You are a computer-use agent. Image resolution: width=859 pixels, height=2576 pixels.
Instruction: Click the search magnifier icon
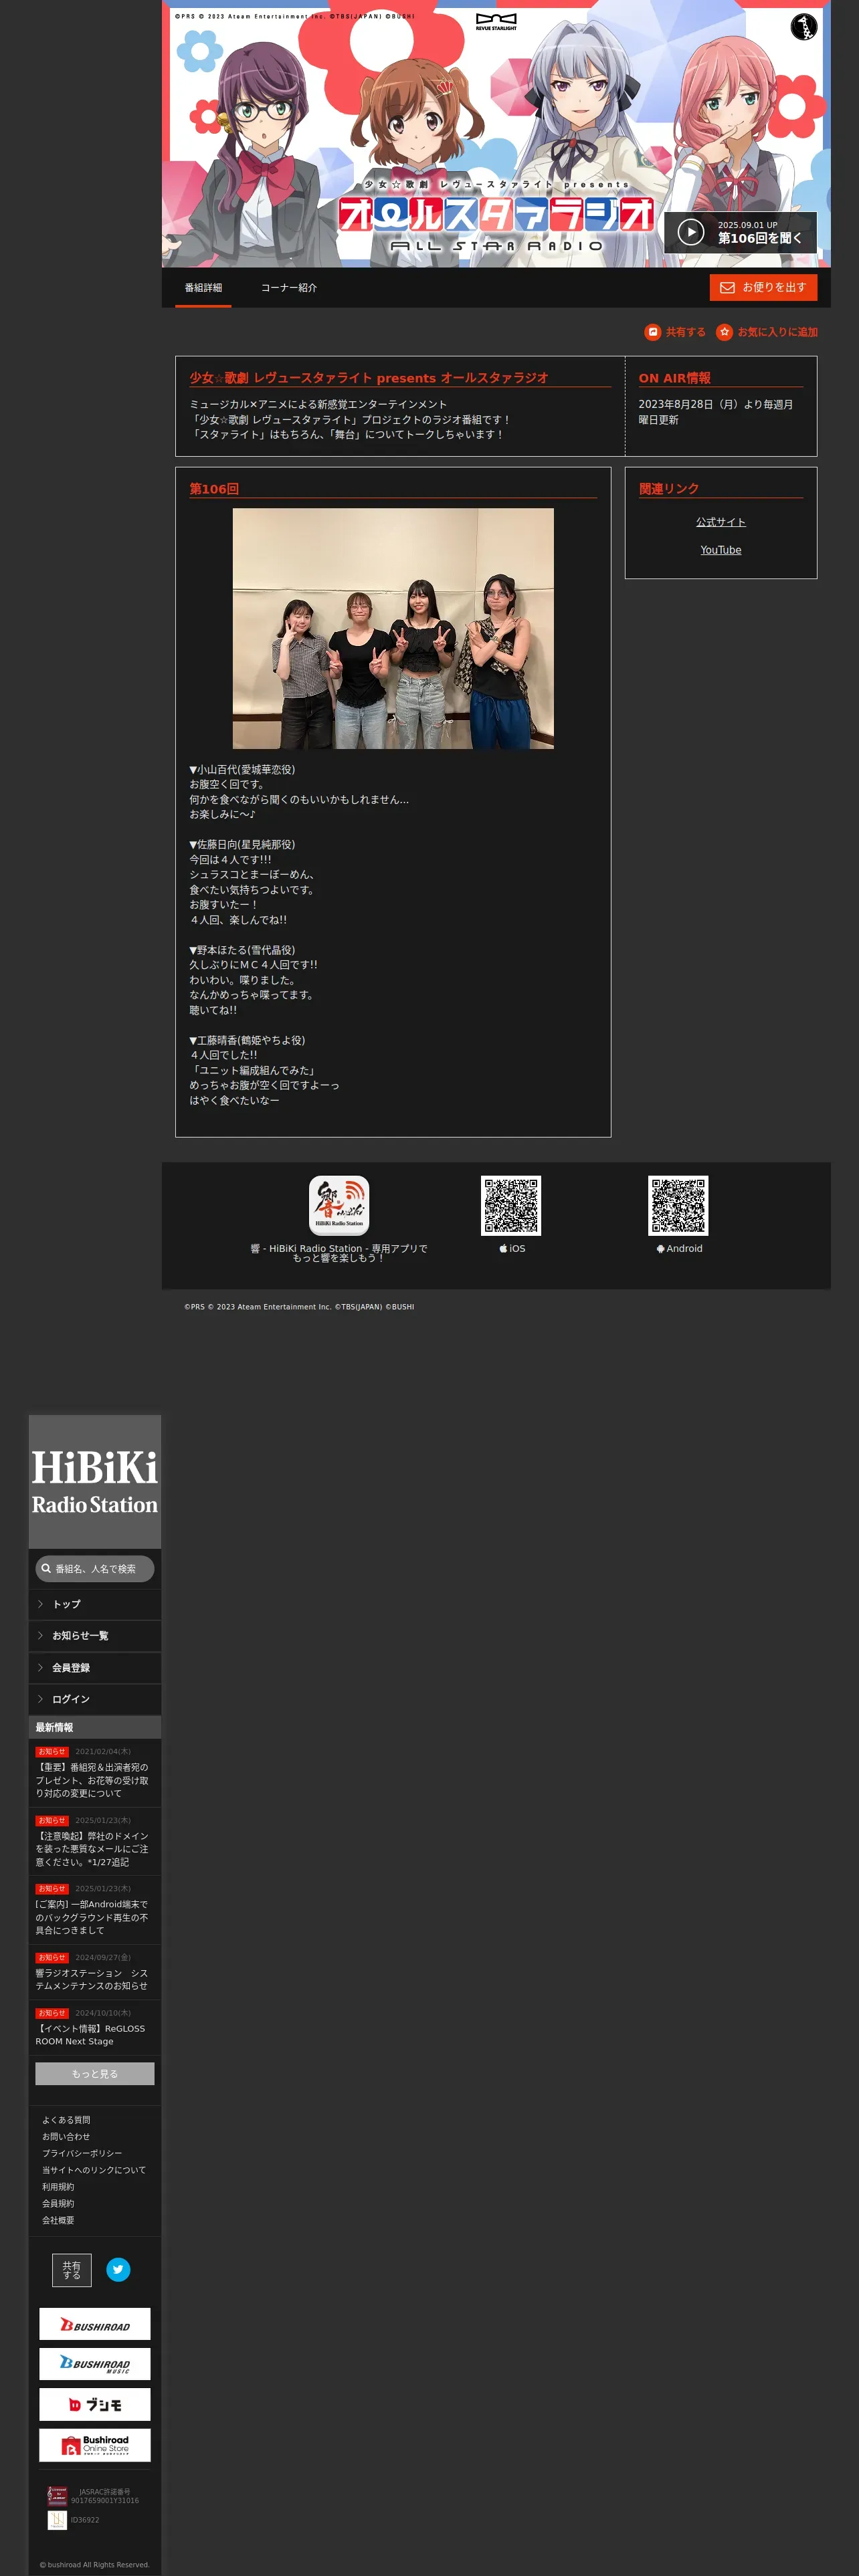46,1569
